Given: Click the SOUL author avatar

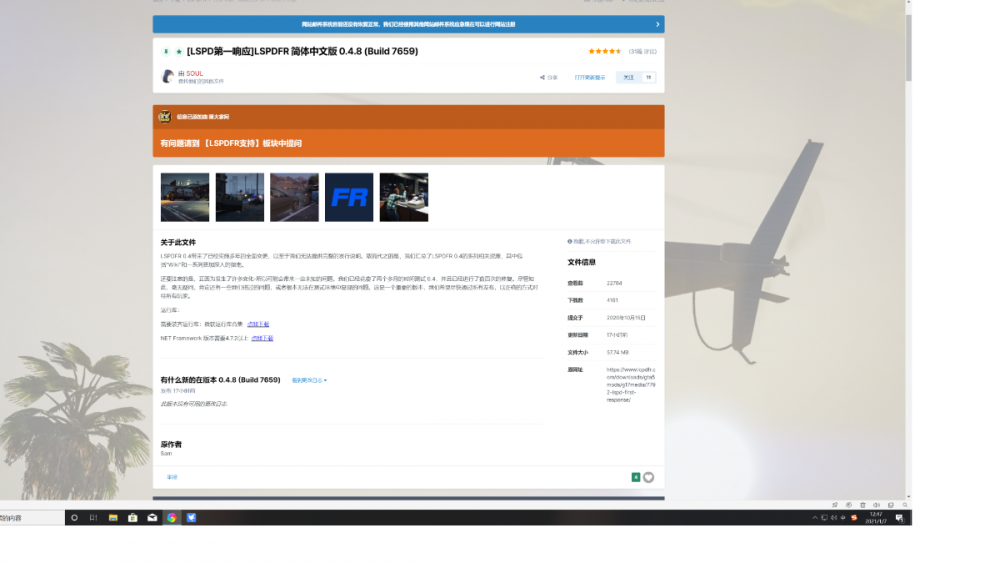Looking at the screenshot, I should (x=167, y=77).
